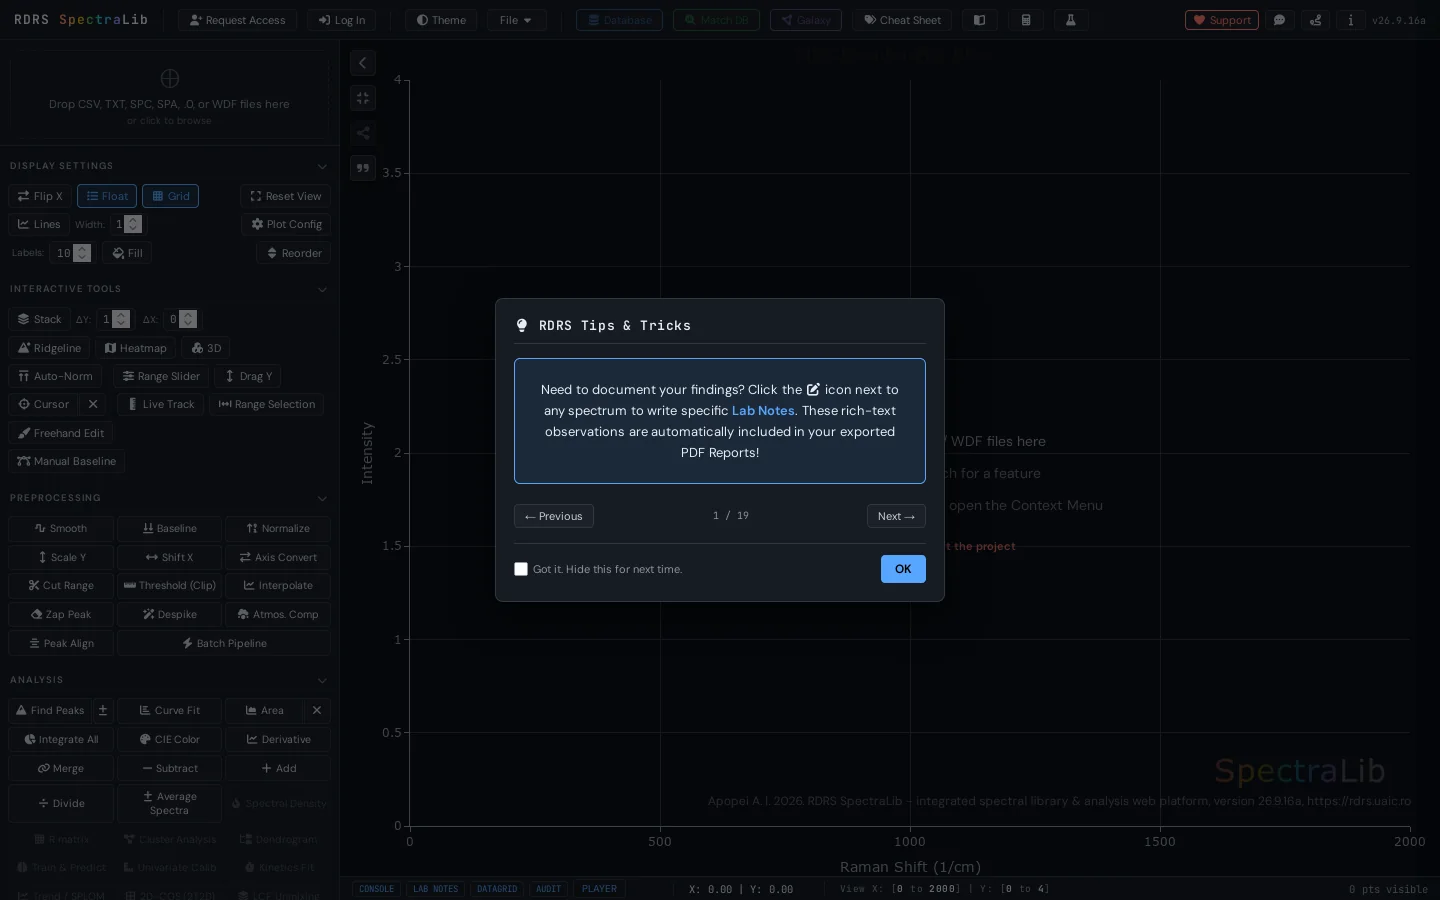Click the panel layout icon in top bar

979,20
